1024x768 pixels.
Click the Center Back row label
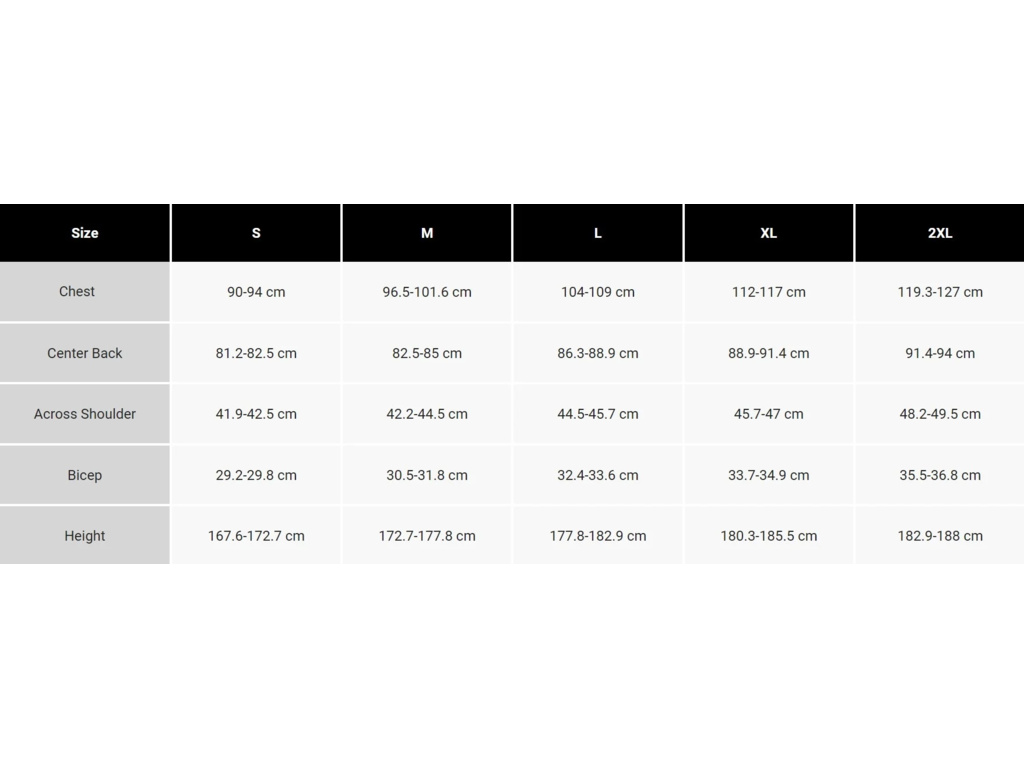tap(85, 353)
